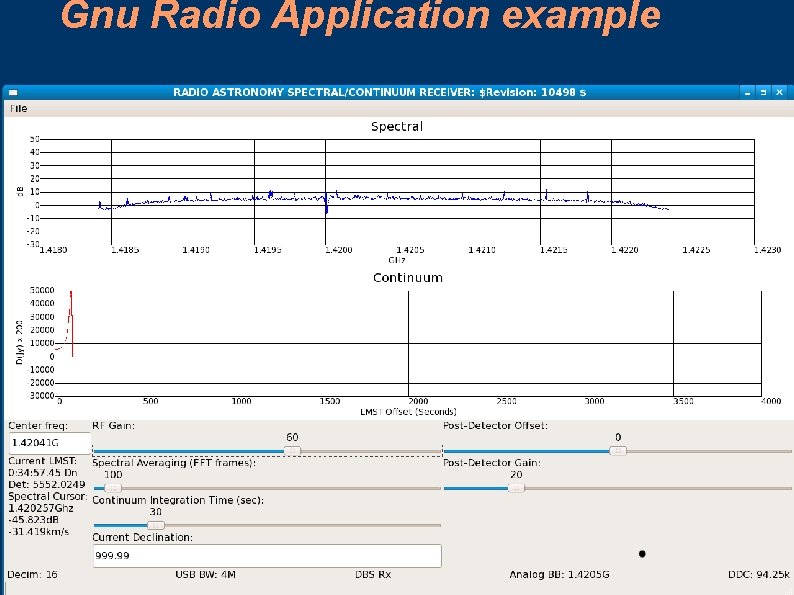Click the 'Spectral' plot title
The width and height of the screenshot is (794, 595).
pos(397,127)
